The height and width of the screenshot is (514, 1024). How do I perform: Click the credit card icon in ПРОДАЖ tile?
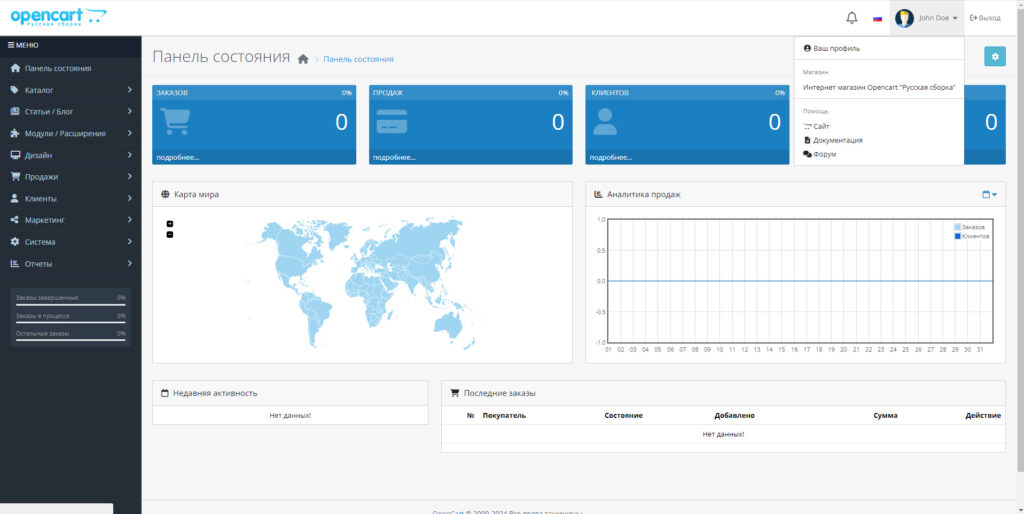[x=392, y=121]
